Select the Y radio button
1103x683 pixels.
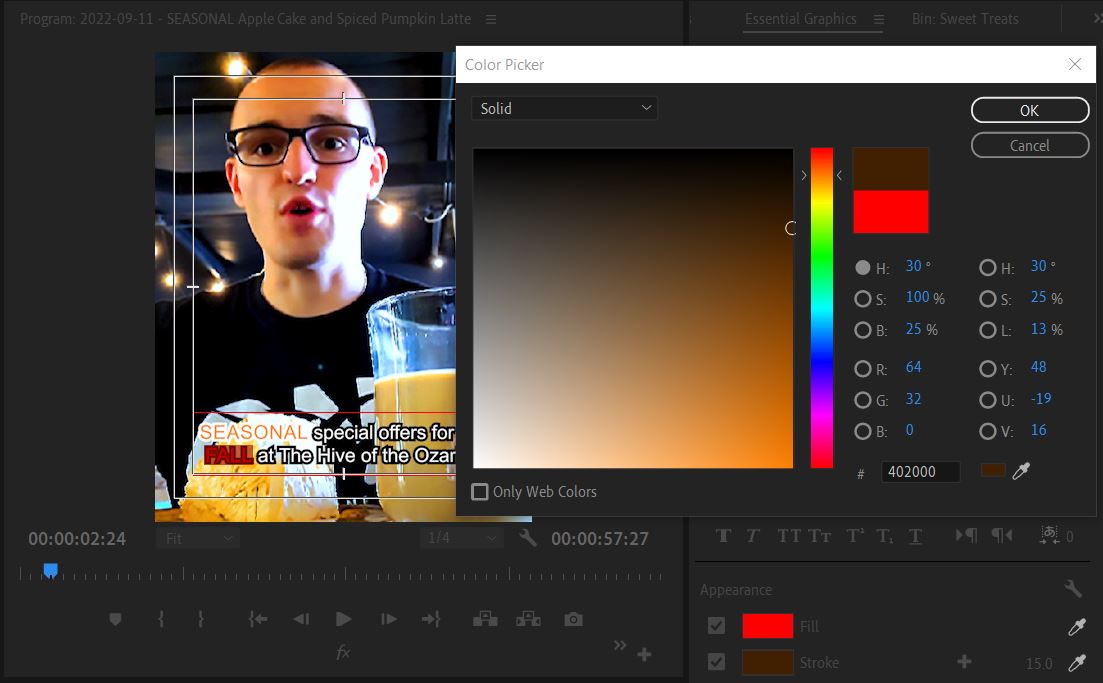(x=988, y=369)
